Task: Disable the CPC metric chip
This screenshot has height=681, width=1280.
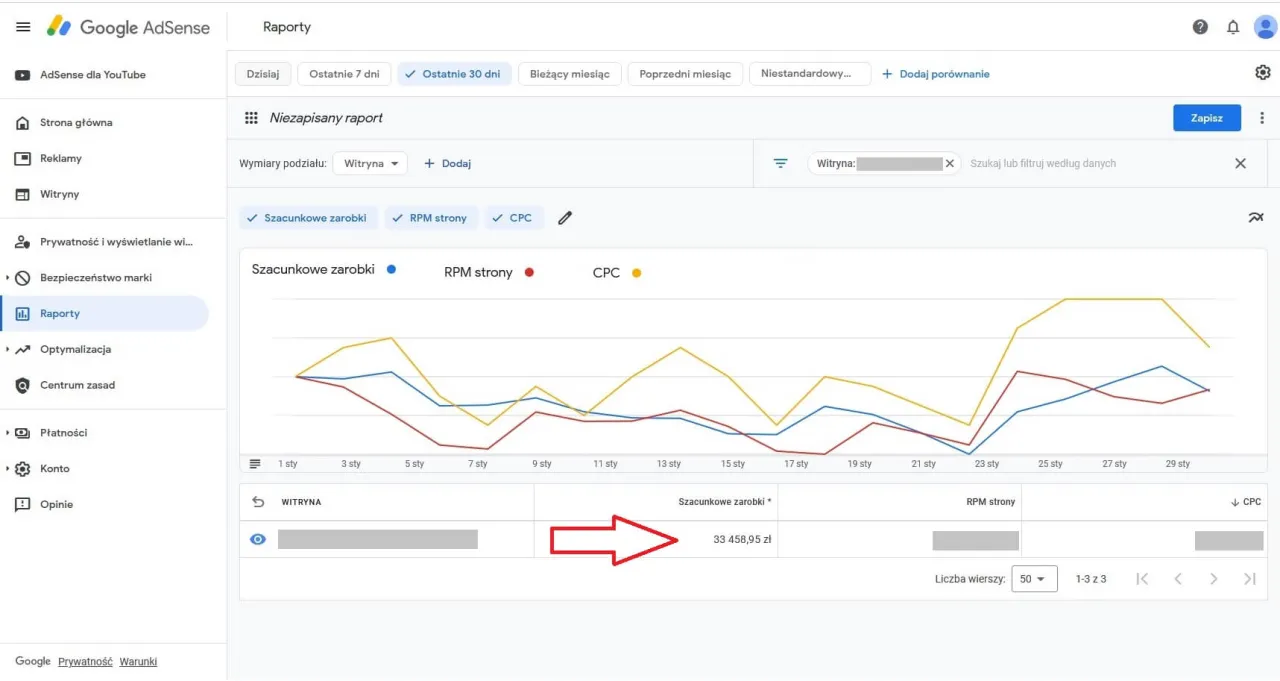Action: click(514, 217)
